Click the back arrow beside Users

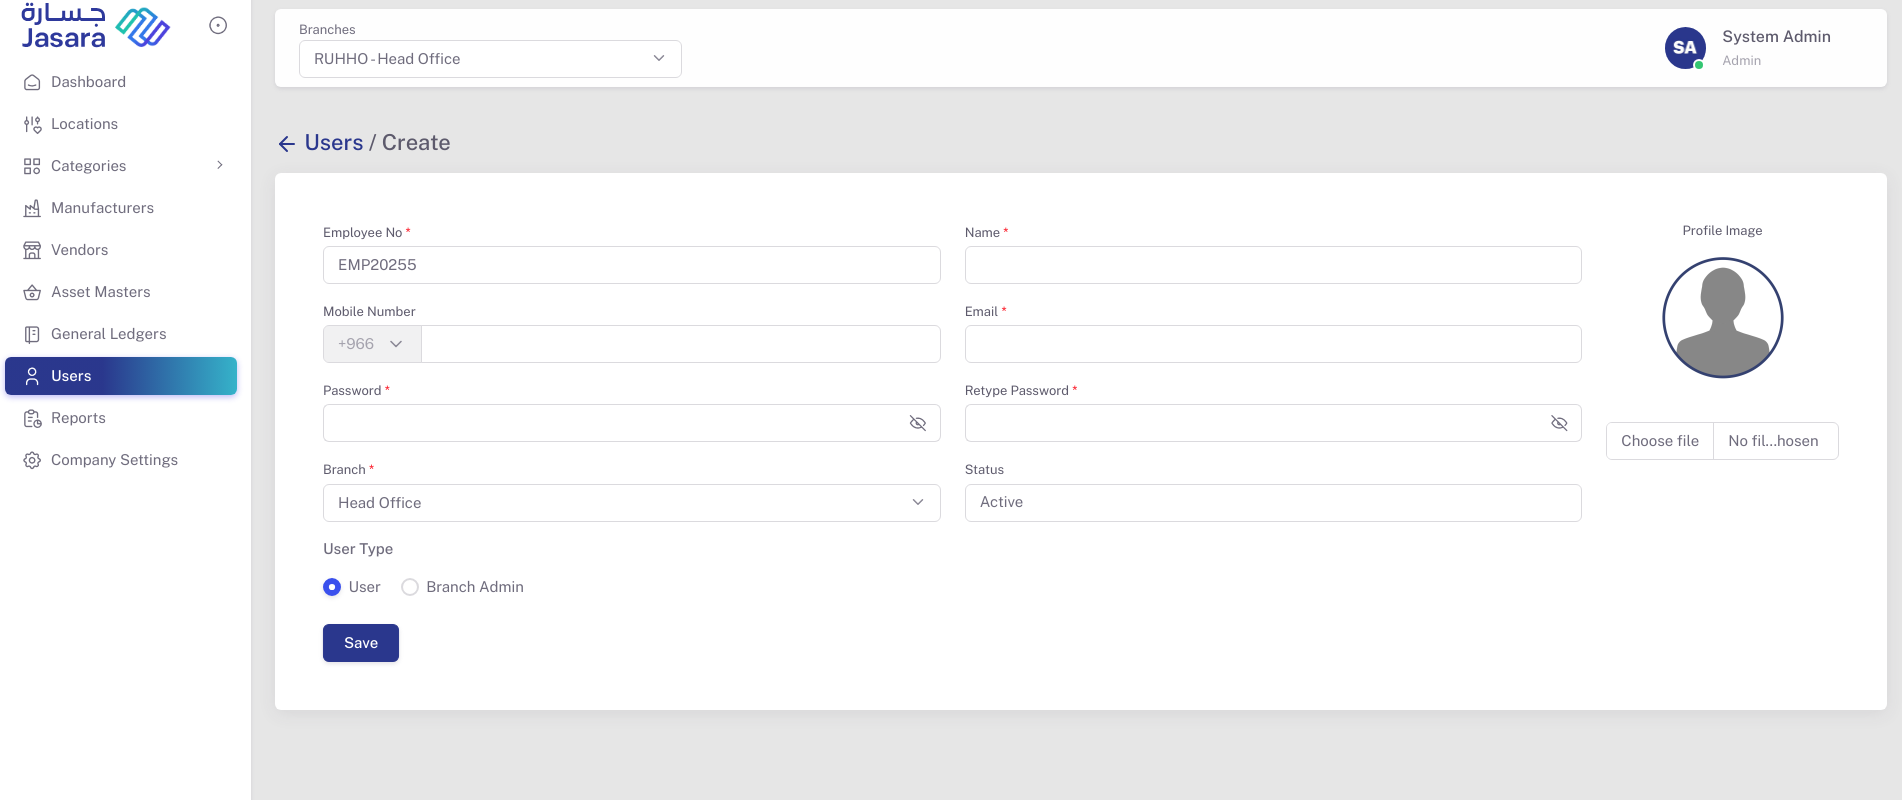(287, 144)
